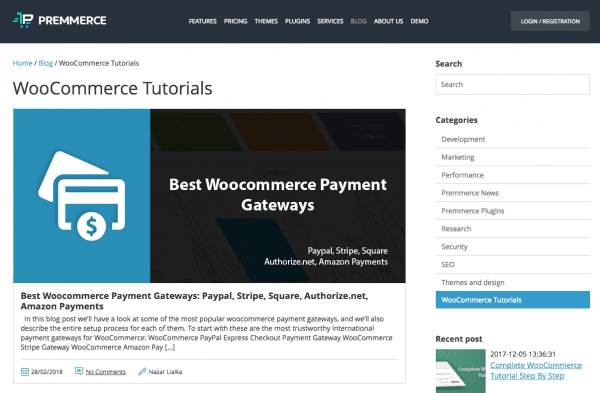Open the Best Woocommerce Payment Gateways post title
600x393 pixels.
pos(194,301)
